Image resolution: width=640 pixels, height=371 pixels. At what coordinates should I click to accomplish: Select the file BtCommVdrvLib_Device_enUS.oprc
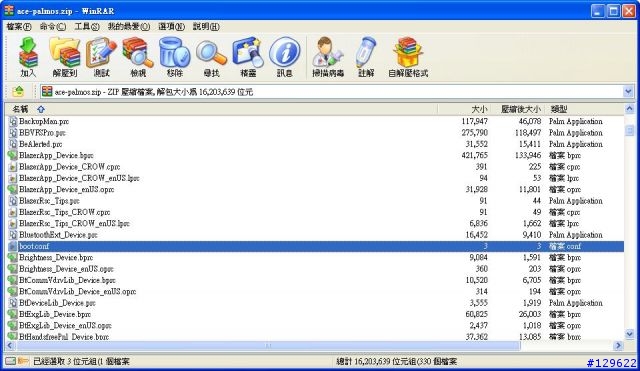click(x=78, y=291)
